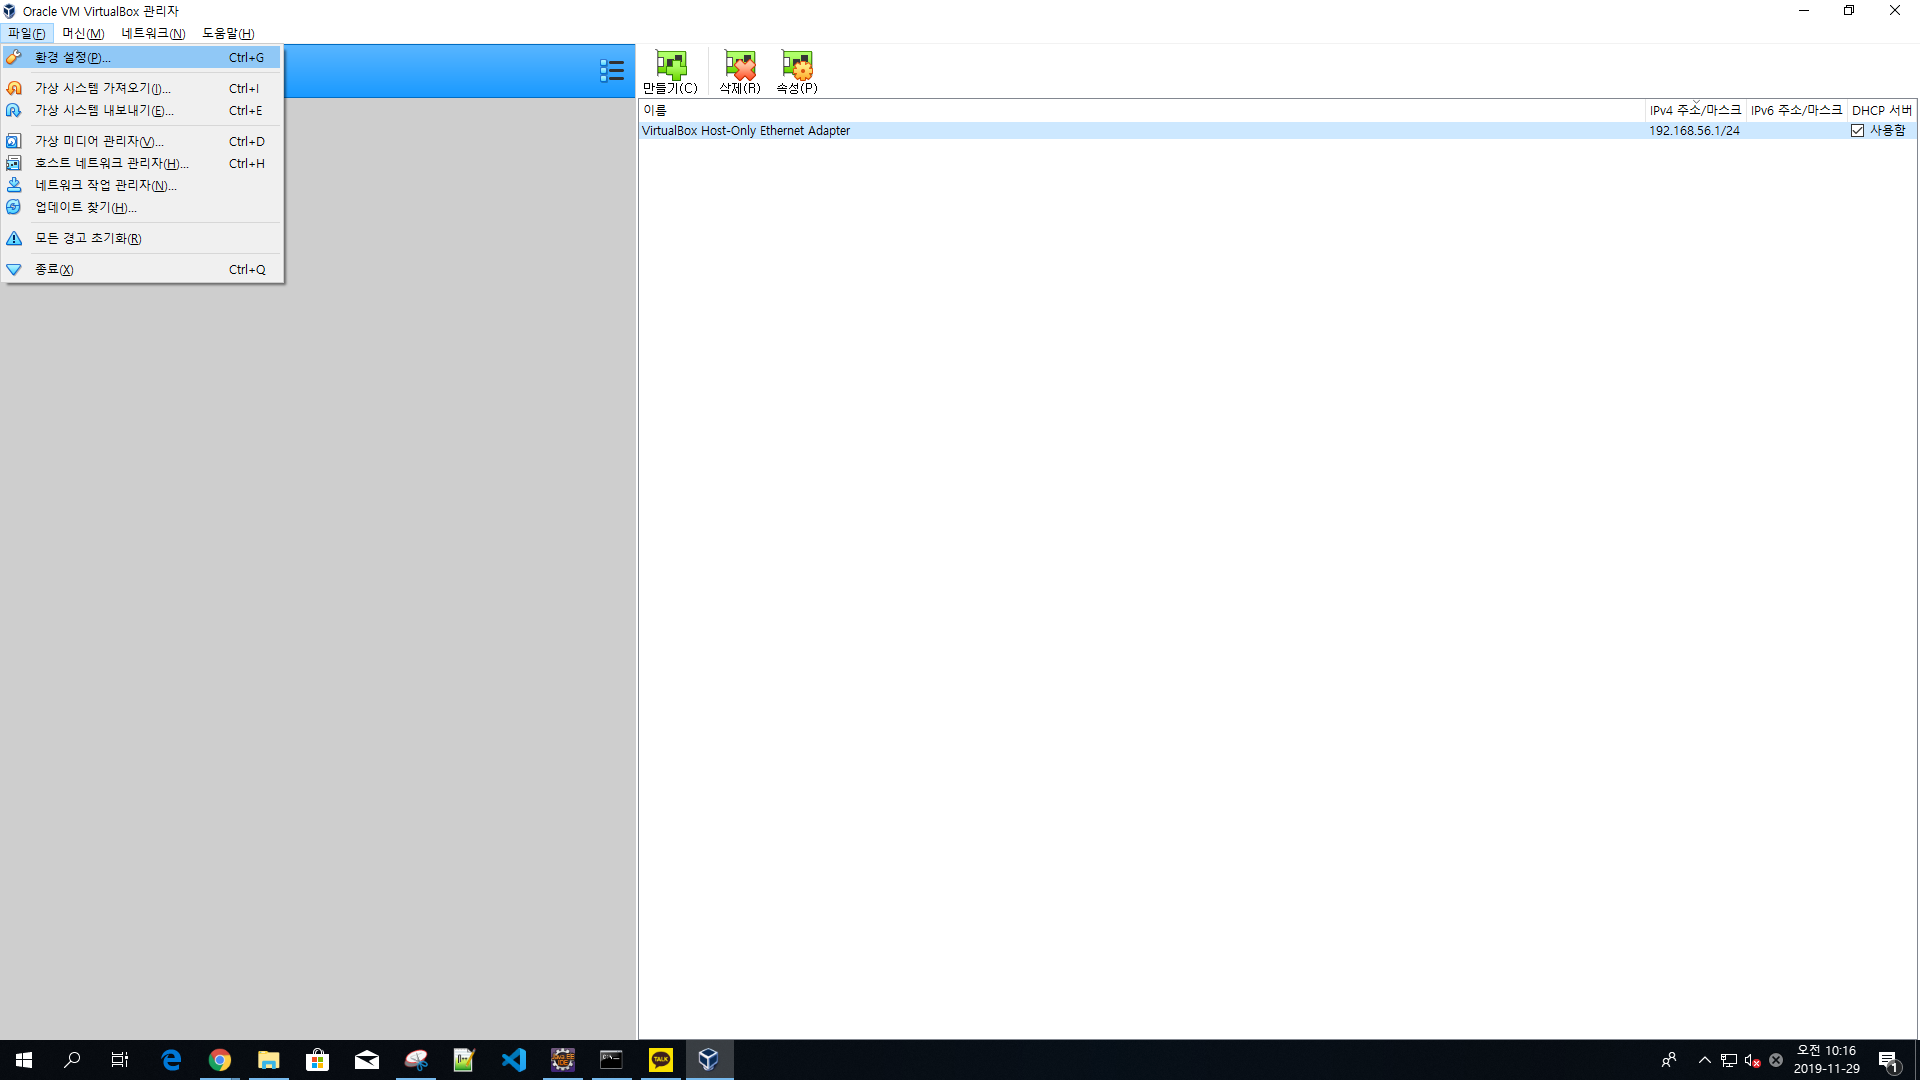
Task: Open the Help (도움말) menu
Action: tap(228, 33)
